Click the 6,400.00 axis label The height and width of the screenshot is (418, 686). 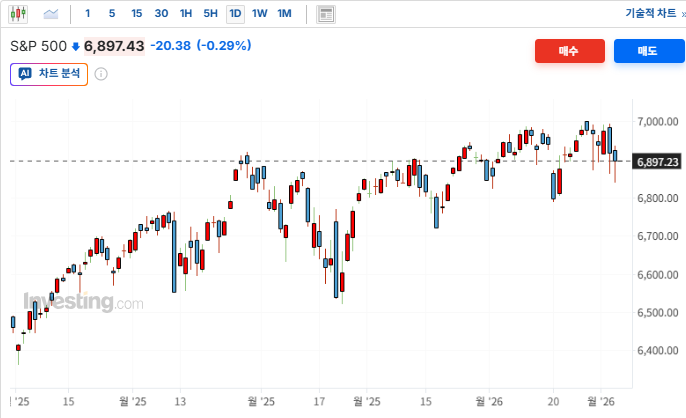(x=658, y=350)
